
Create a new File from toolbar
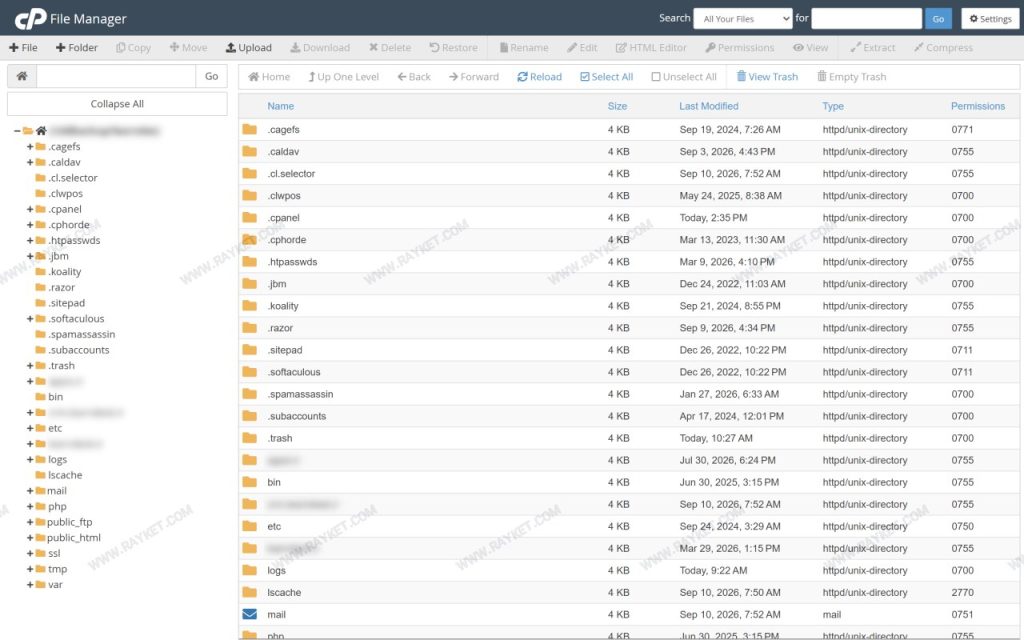tap(23, 48)
